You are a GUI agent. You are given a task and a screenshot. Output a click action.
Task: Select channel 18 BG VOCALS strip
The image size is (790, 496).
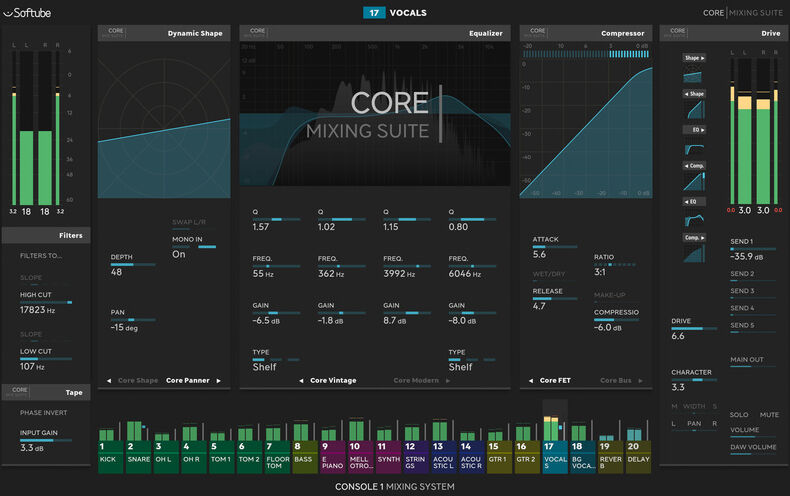click(x=583, y=457)
